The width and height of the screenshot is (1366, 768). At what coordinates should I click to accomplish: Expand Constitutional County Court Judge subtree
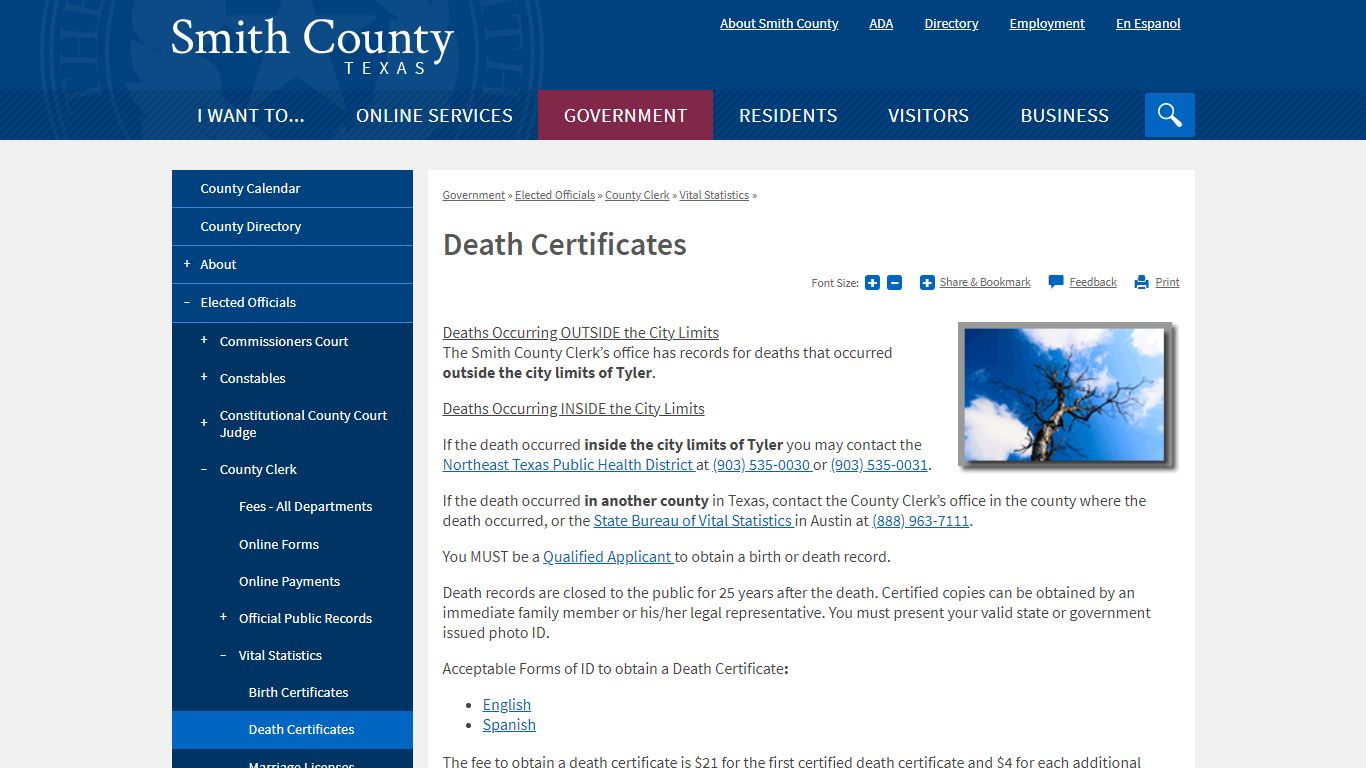pos(204,423)
